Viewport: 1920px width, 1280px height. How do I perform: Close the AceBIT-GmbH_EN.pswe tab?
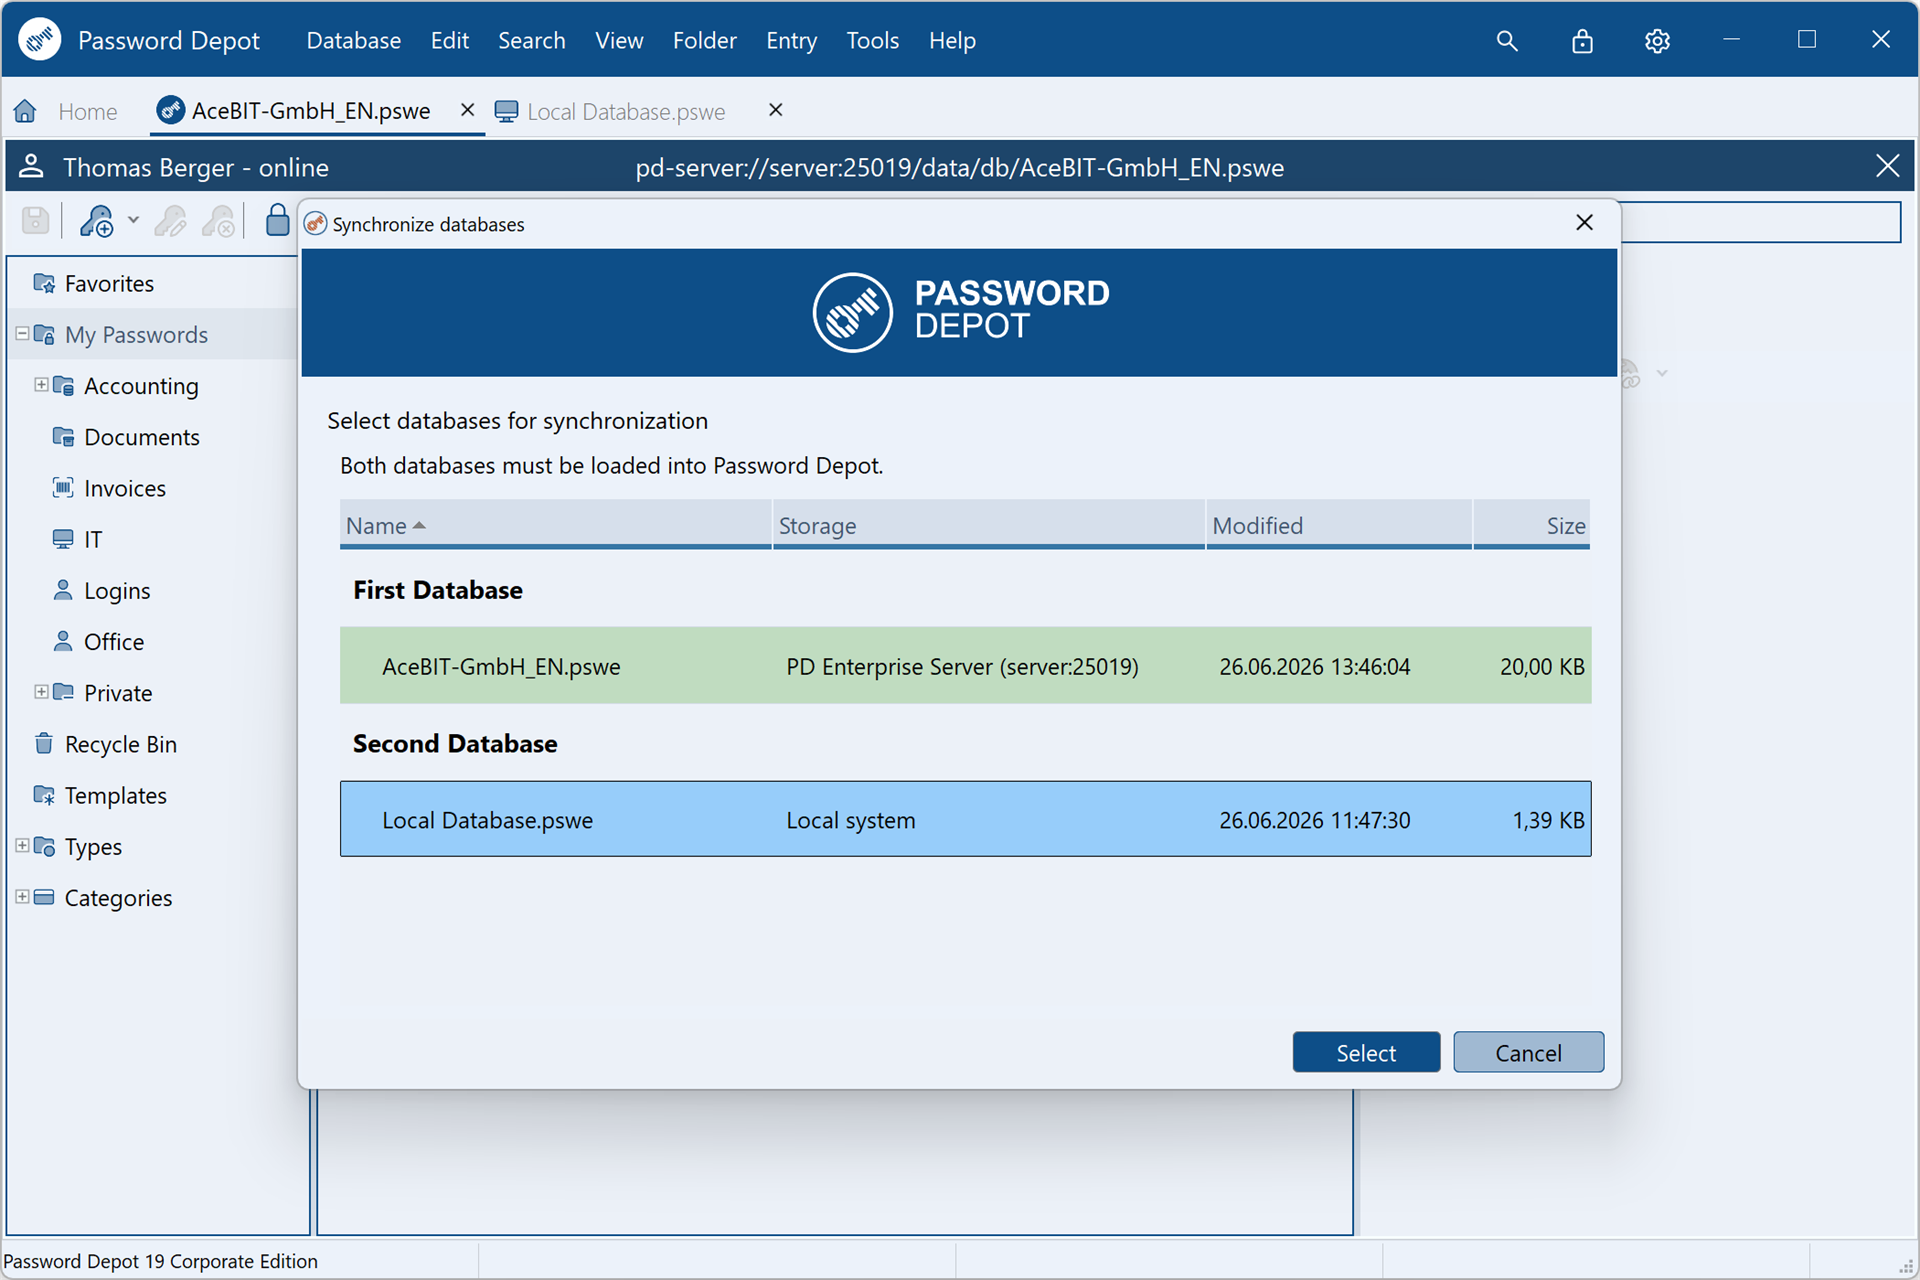point(467,110)
